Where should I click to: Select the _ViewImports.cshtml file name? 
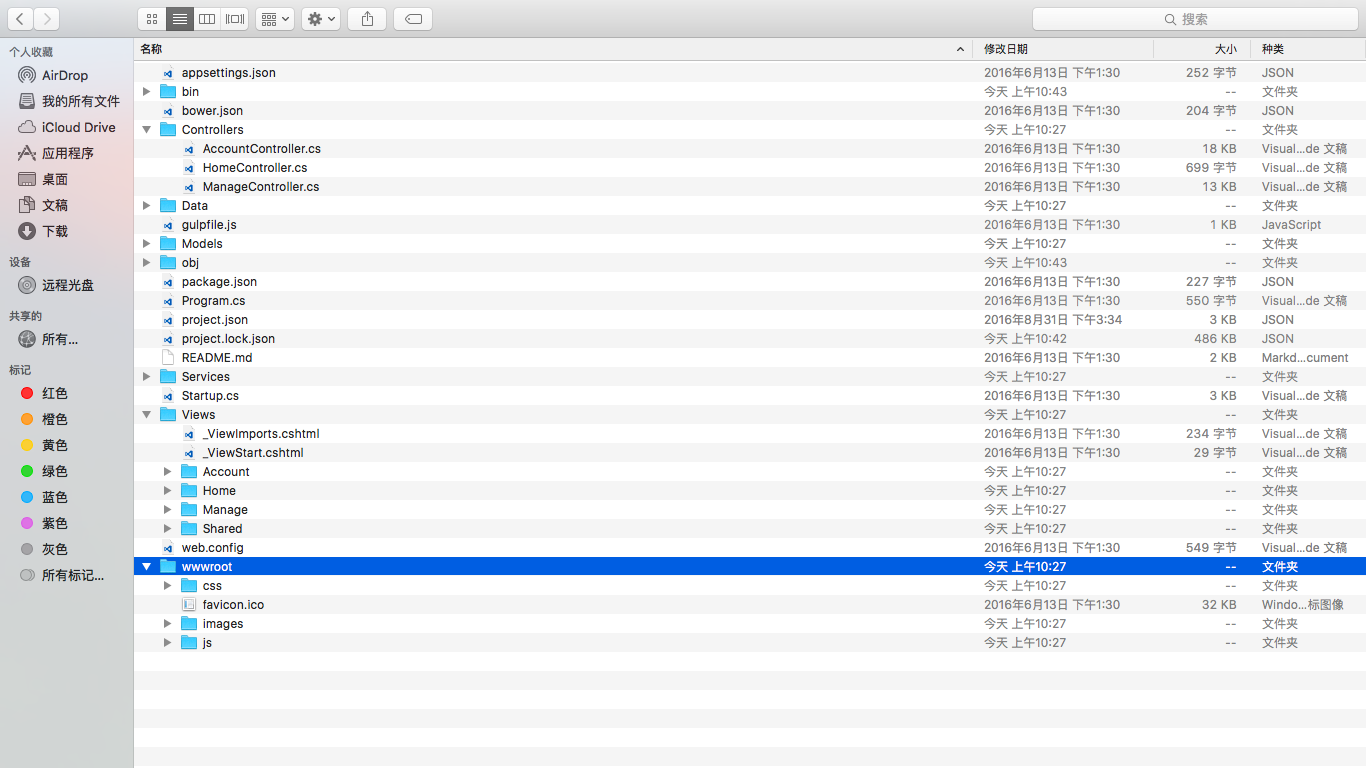point(261,433)
